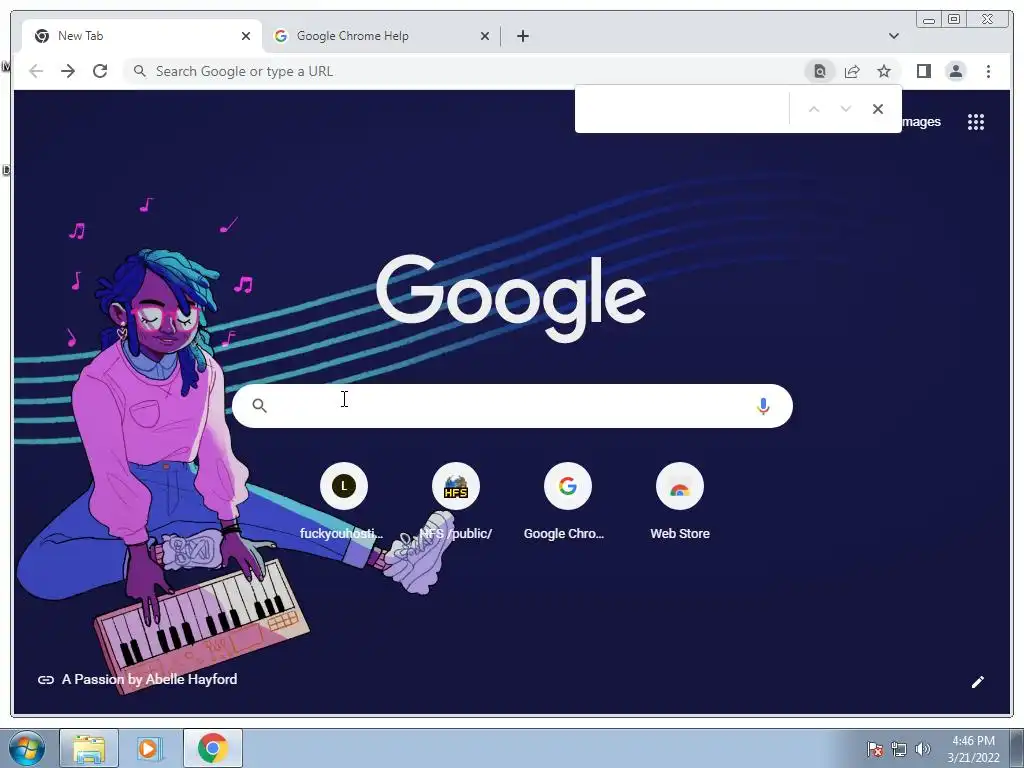Jump to next find result
This screenshot has width=1024, height=768.
click(x=846, y=109)
